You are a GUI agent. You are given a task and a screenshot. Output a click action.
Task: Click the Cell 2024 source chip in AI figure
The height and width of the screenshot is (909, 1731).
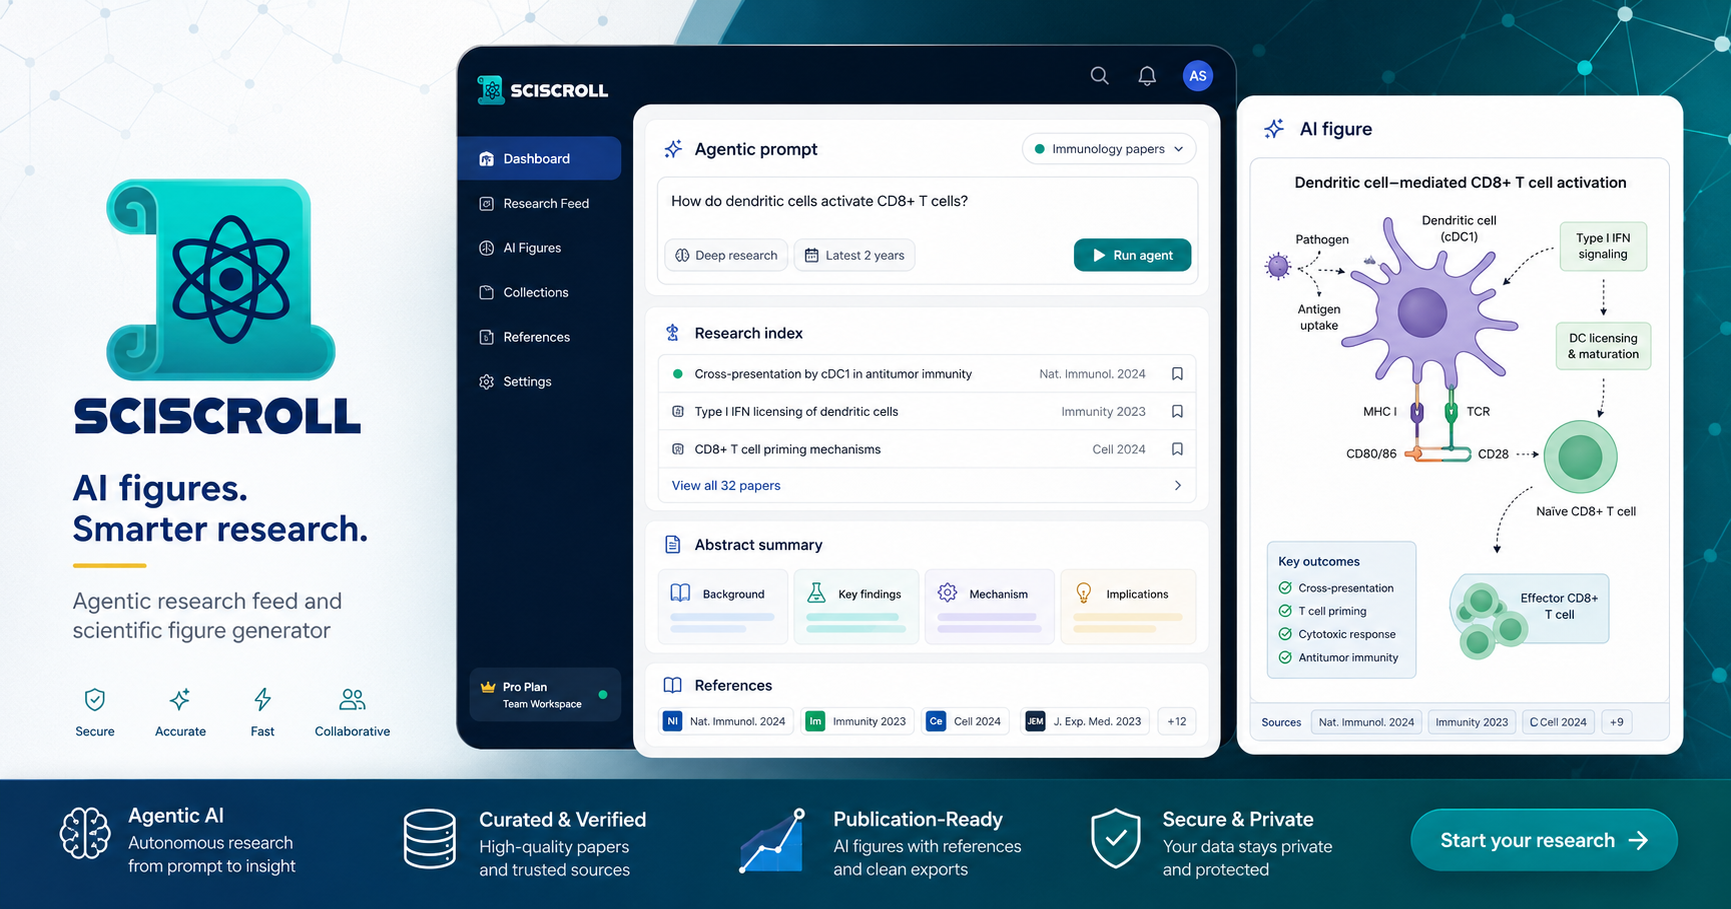1558,722
